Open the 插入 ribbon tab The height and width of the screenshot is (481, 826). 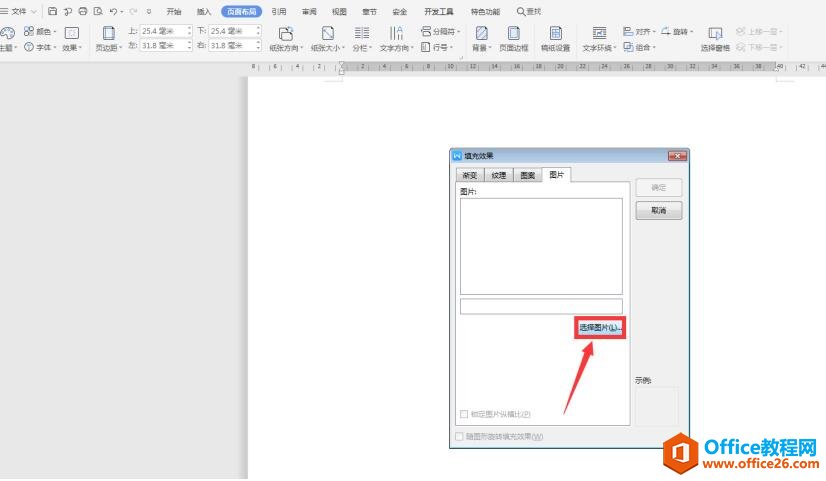pyautogui.click(x=204, y=11)
